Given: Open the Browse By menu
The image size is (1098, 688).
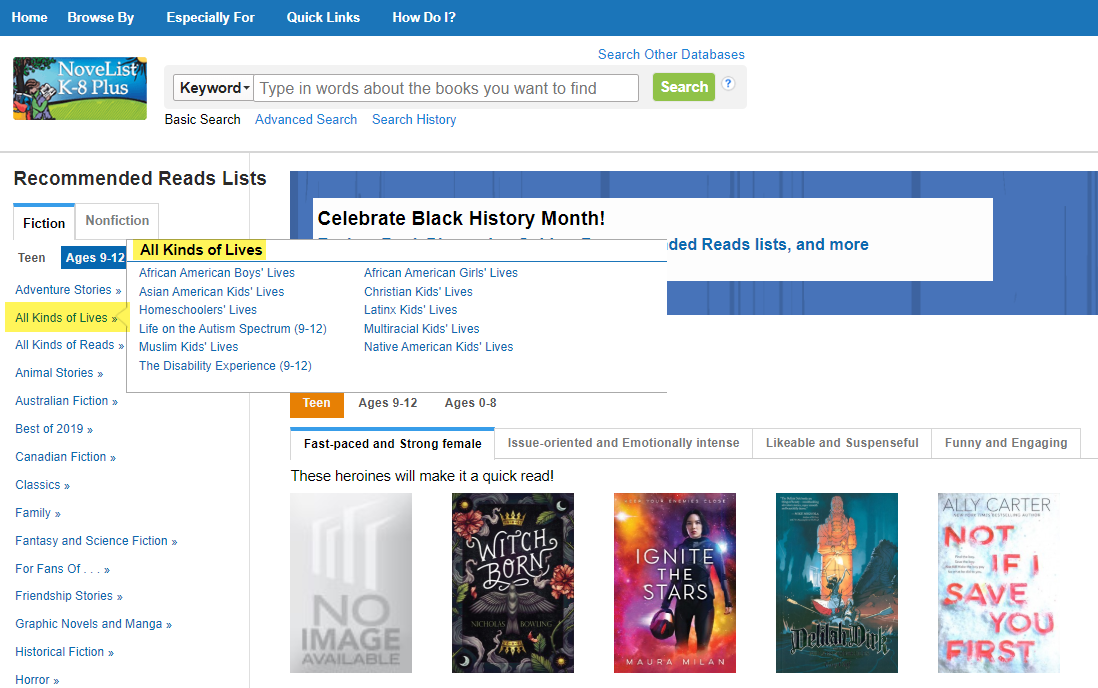Looking at the screenshot, I should (101, 17).
